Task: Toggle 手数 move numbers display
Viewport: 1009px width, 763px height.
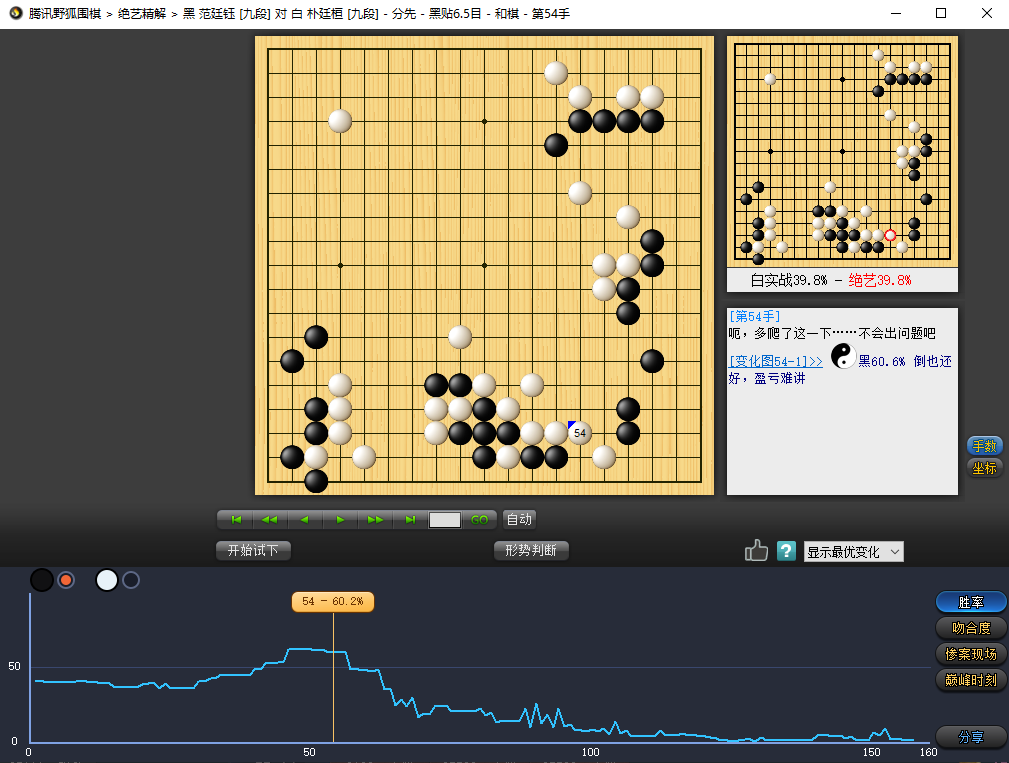Action: pyautogui.click(x=984, y=446)
